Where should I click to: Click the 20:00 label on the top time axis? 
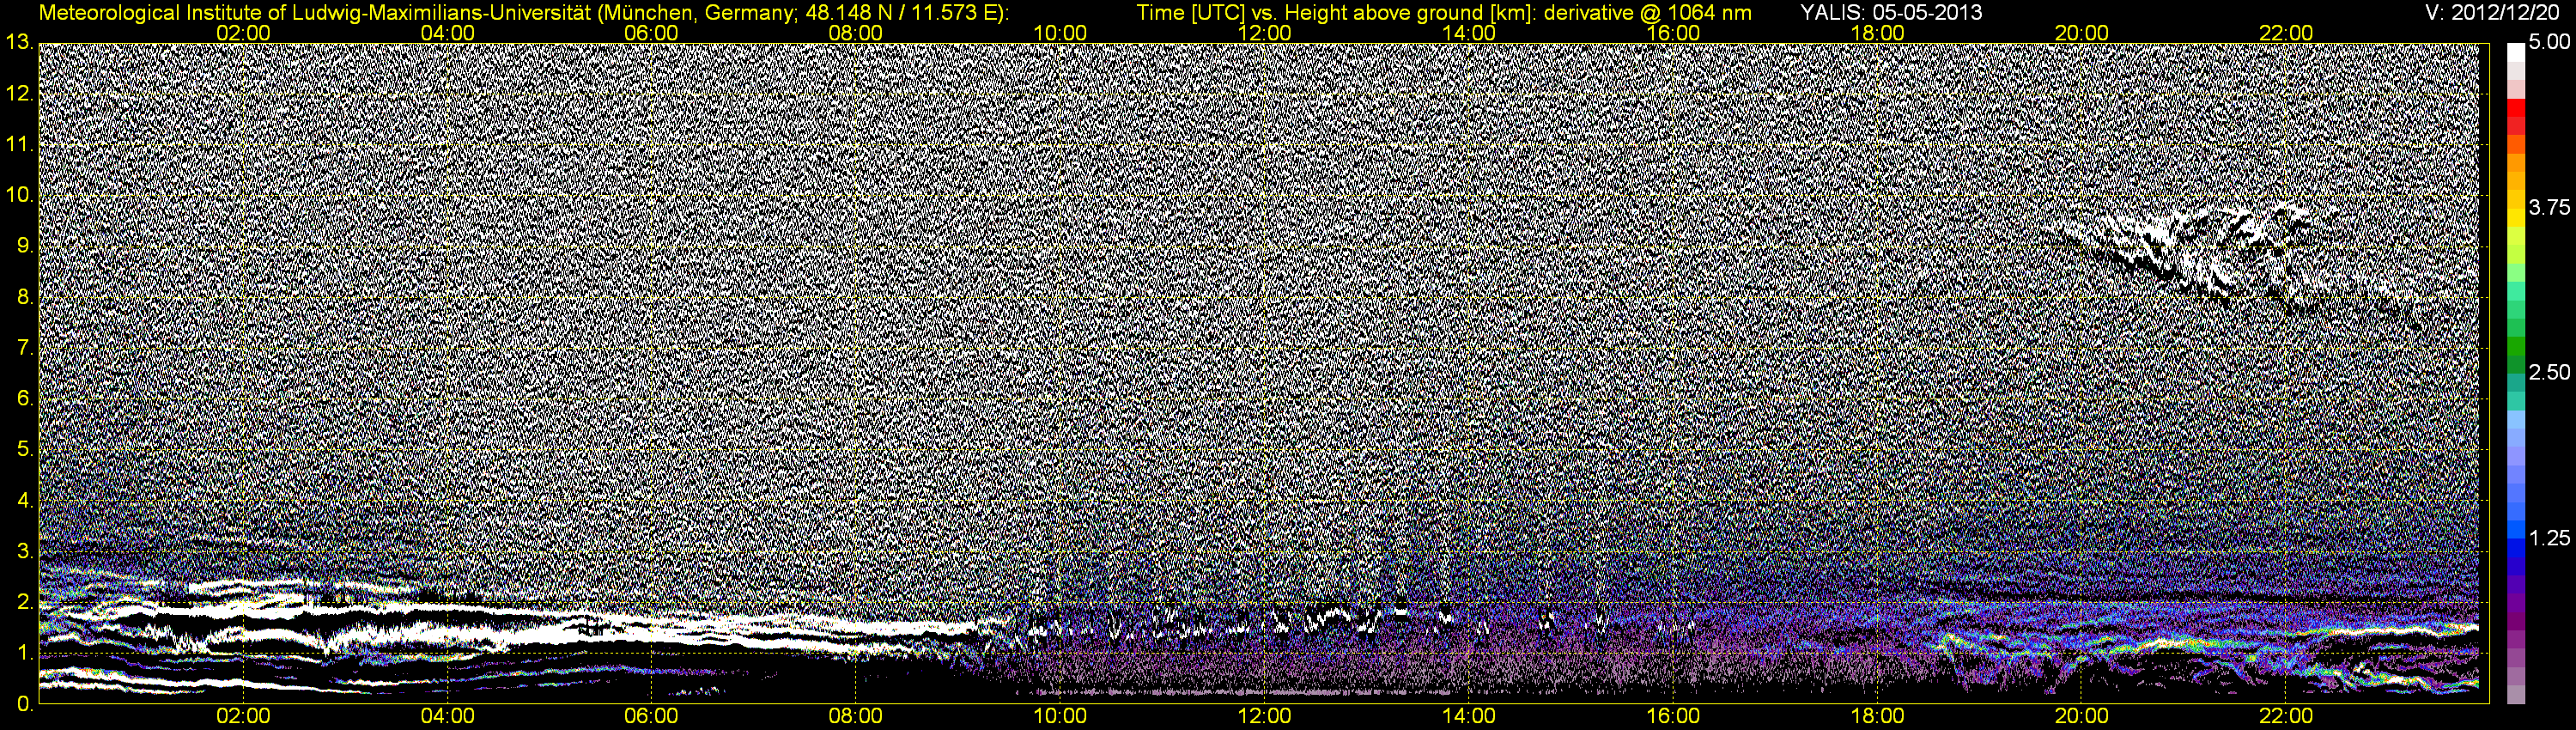click(x=2082, y=33)
